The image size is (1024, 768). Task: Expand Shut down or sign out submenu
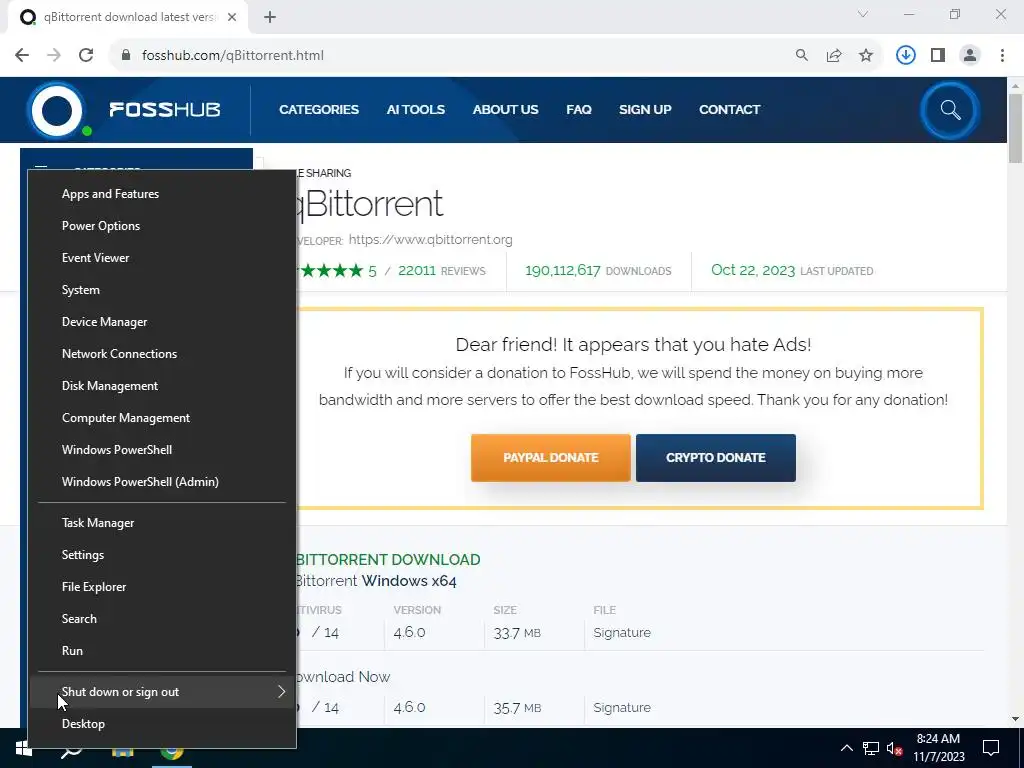pyautogui.click(x=162, y=692)
